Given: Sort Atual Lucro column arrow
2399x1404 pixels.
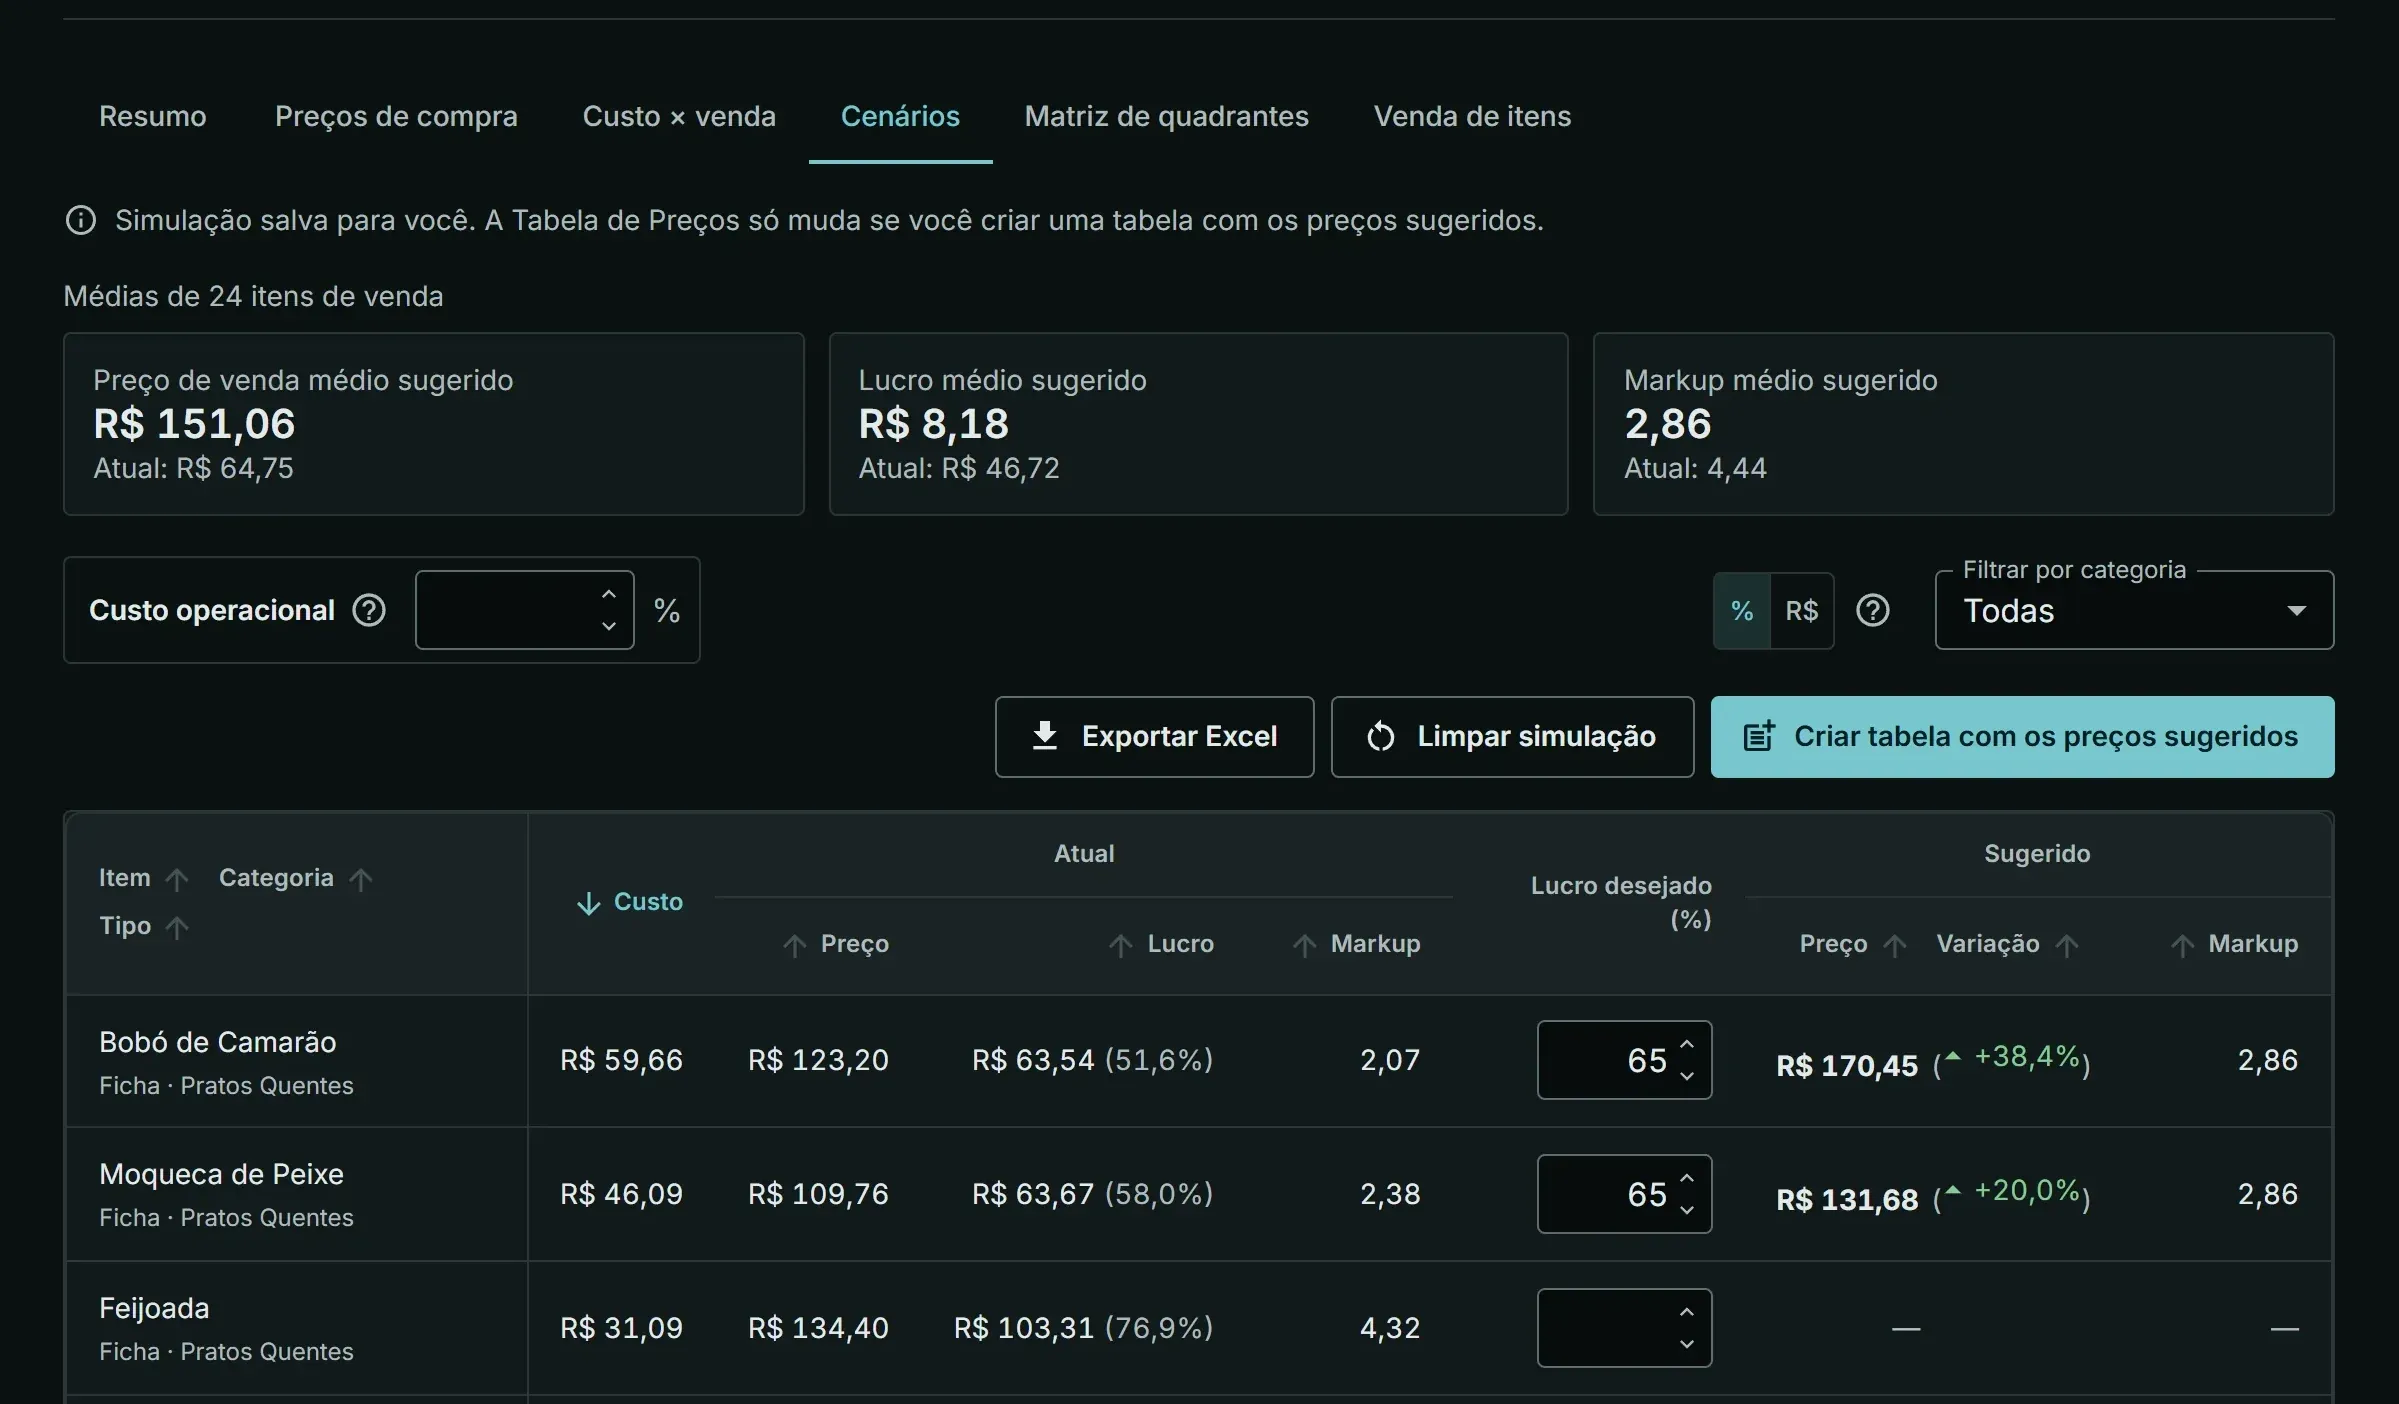Looking at the screenshot, I should (x=1121, y=945).
